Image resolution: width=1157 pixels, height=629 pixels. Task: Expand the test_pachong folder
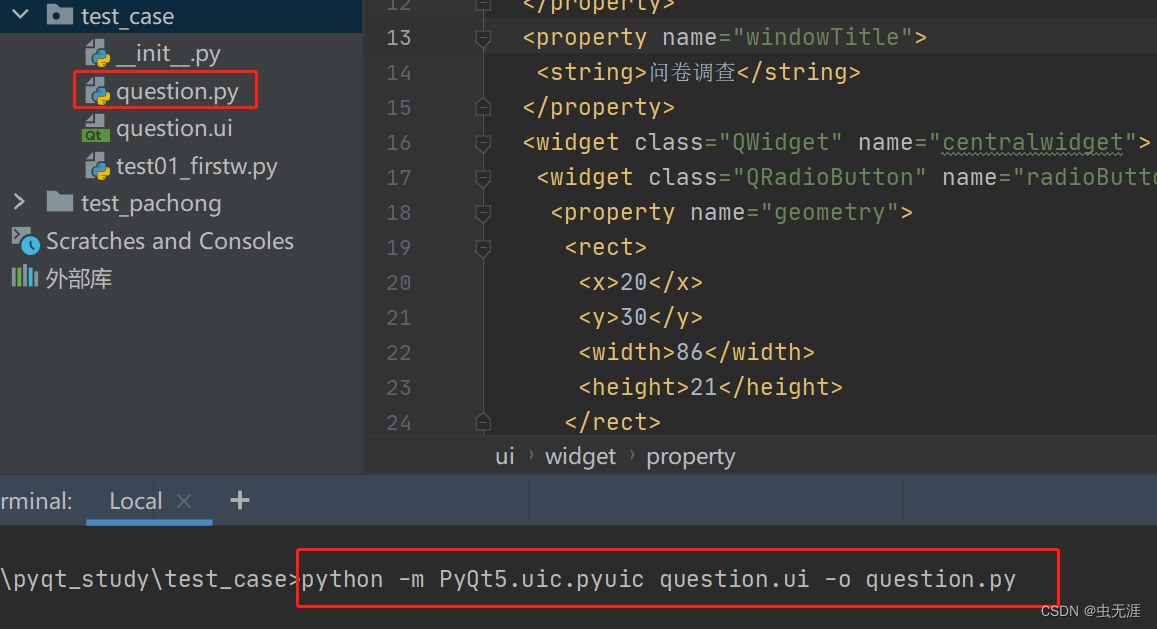[20, 202]
